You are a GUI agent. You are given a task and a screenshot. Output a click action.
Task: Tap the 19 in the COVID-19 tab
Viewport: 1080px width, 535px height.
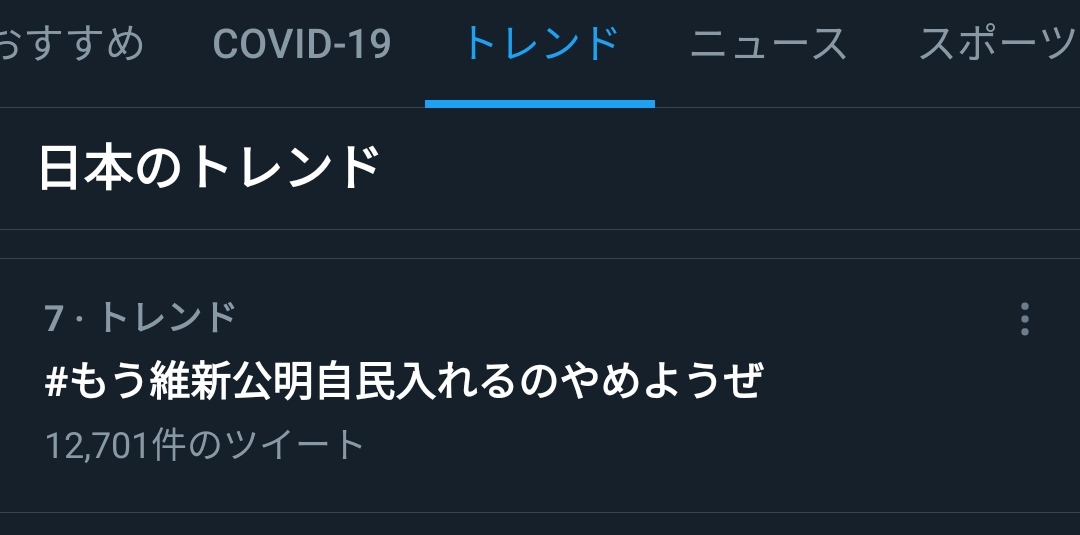(368, 44)
